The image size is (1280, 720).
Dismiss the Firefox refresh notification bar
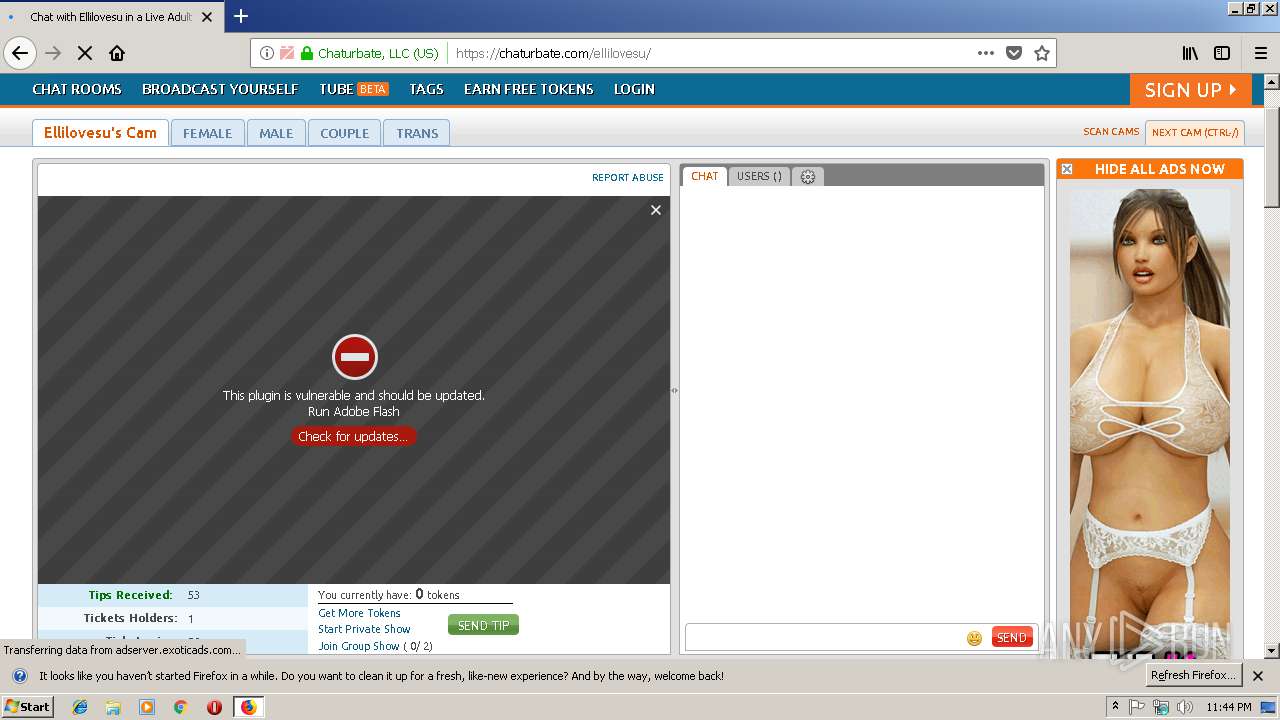(1258, 676)
